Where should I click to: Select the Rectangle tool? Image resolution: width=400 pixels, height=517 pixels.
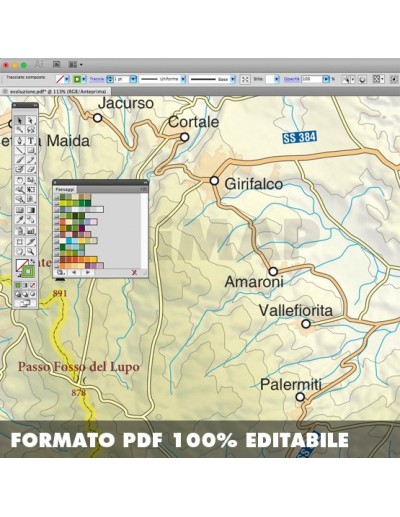coord(31,150)
